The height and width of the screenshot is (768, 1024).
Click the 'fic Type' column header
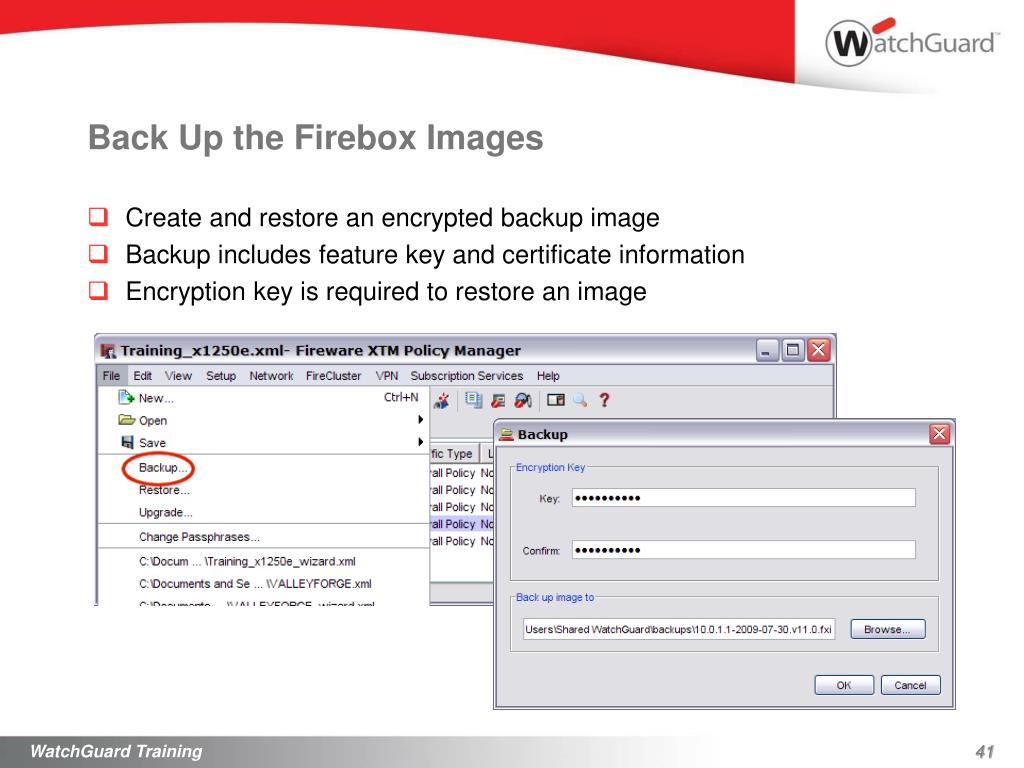[x=455, y=453]
